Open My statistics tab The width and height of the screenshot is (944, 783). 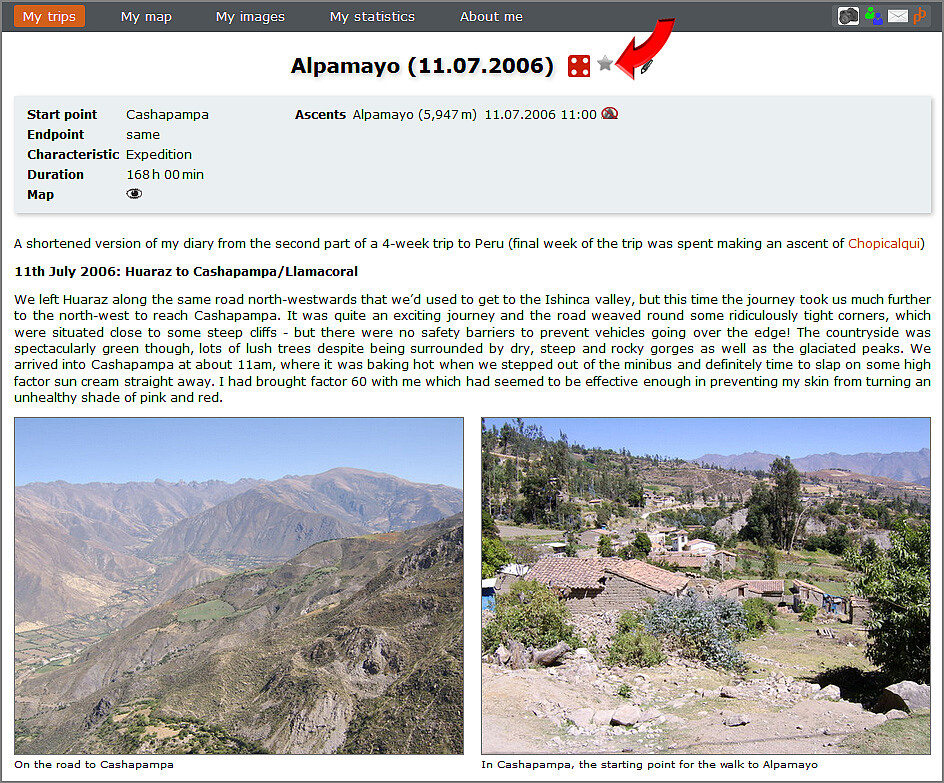coord(372,16)
